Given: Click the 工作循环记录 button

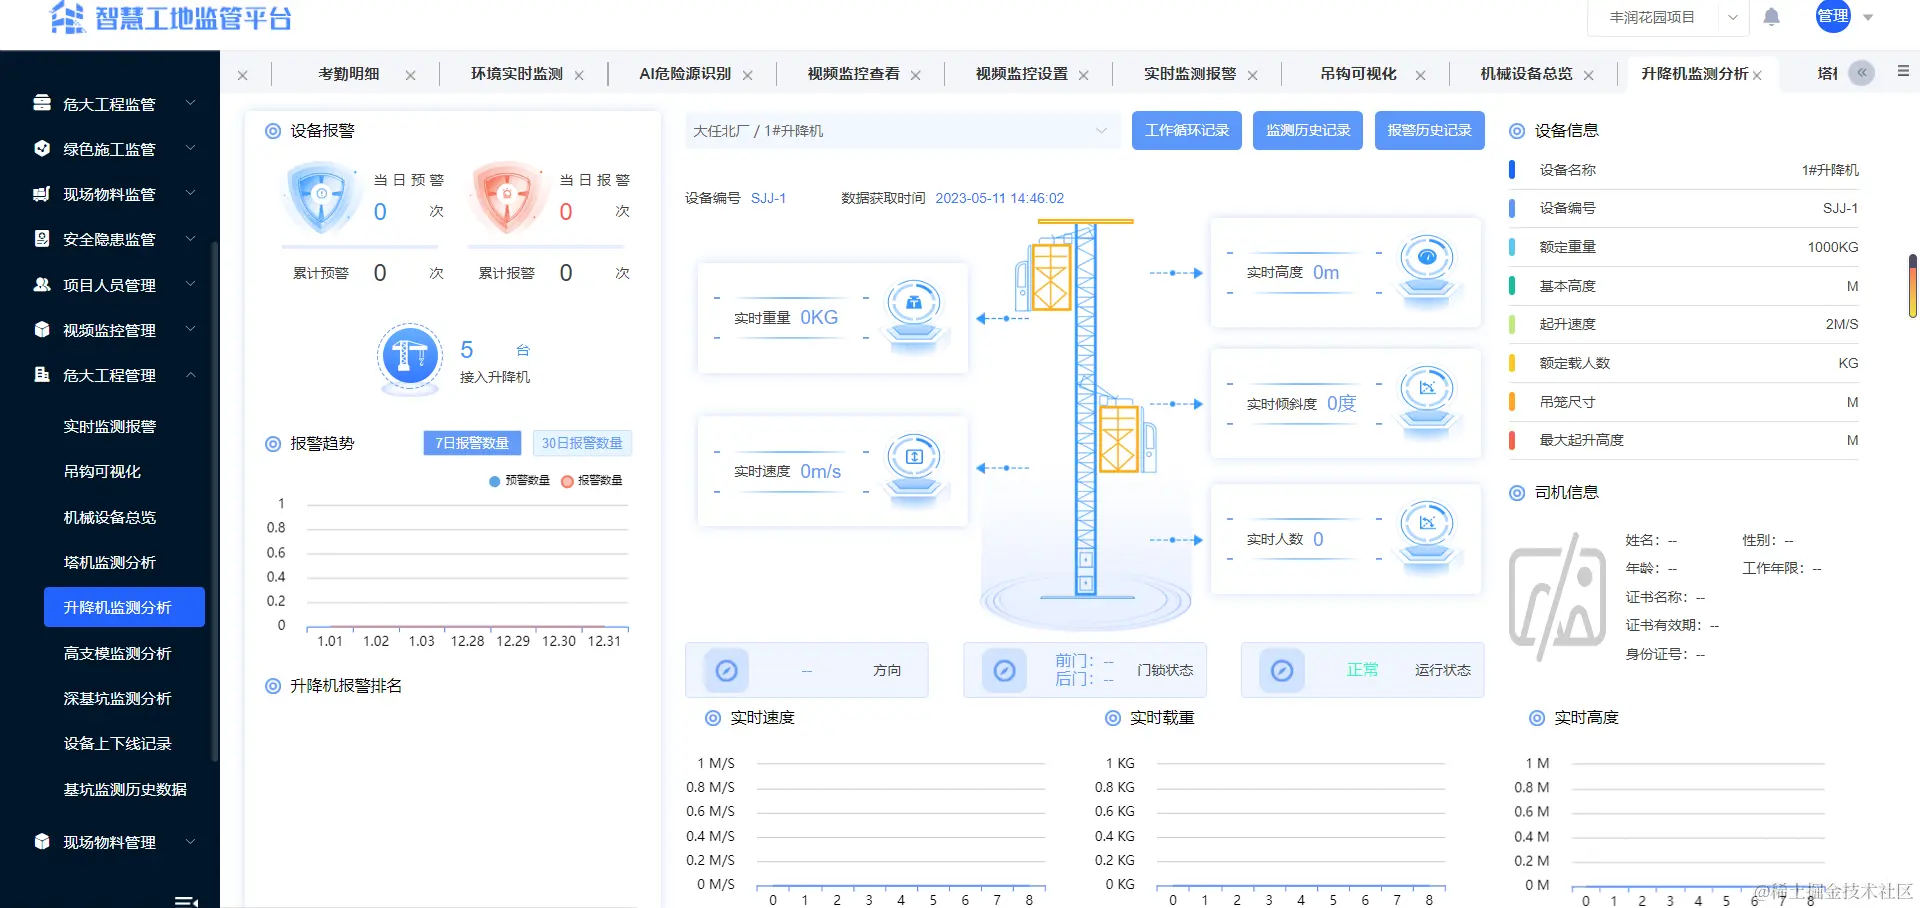Looking at the screenshot, I should [1187, 131].
